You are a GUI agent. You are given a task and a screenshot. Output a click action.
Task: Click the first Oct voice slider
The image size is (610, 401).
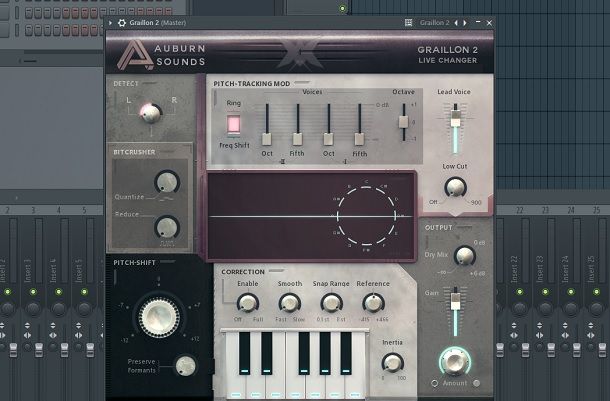266,139
